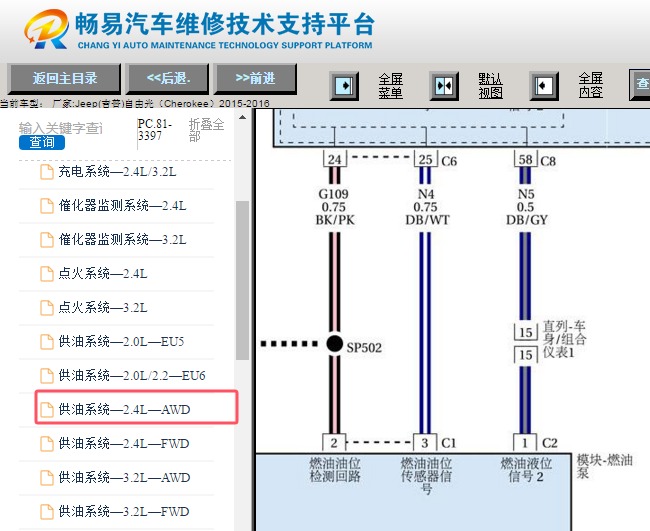Click PC.81-3397 text in sidebar
The image size is (650, 531).
154,130
